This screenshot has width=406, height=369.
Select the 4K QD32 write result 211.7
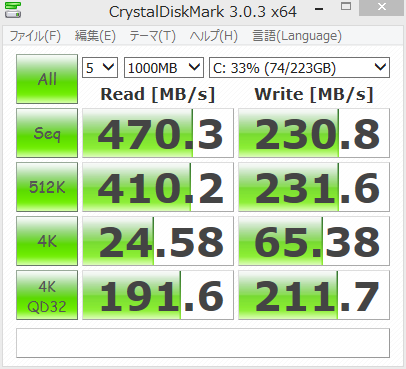coord(314,295)
